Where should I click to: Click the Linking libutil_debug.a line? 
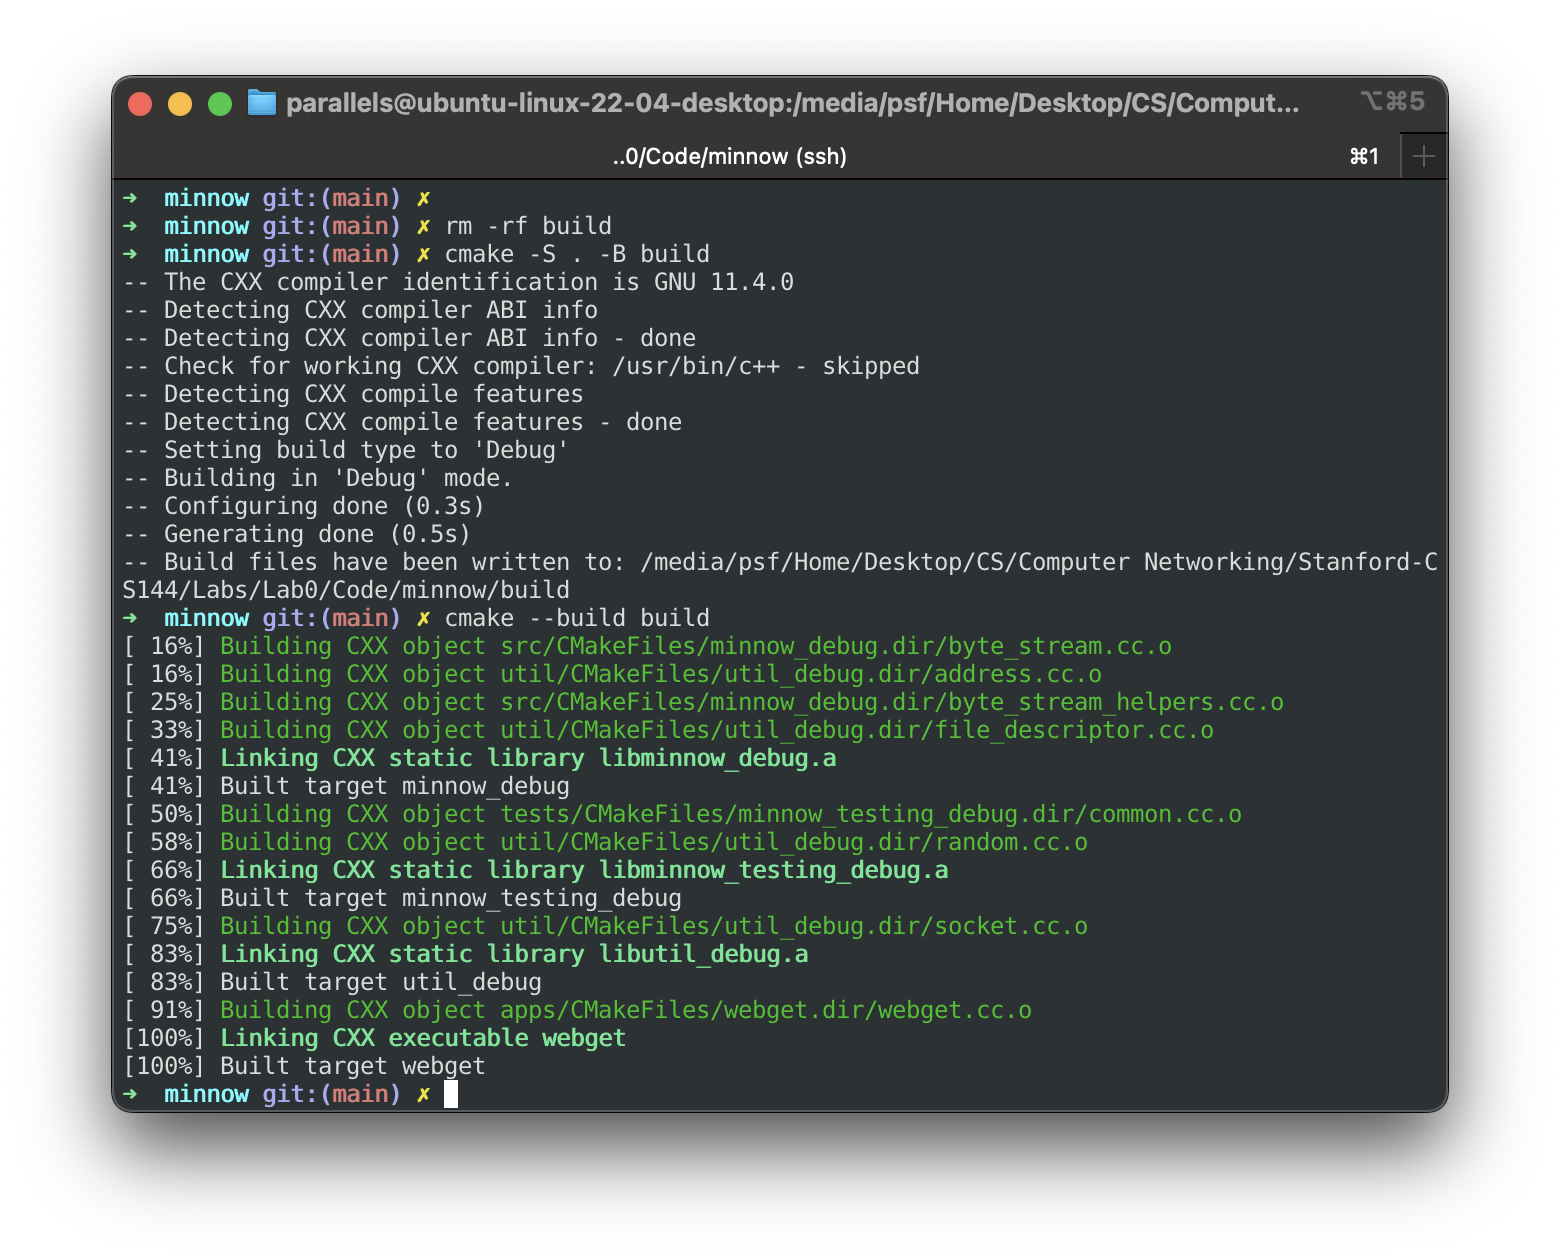tap(512, 954)
